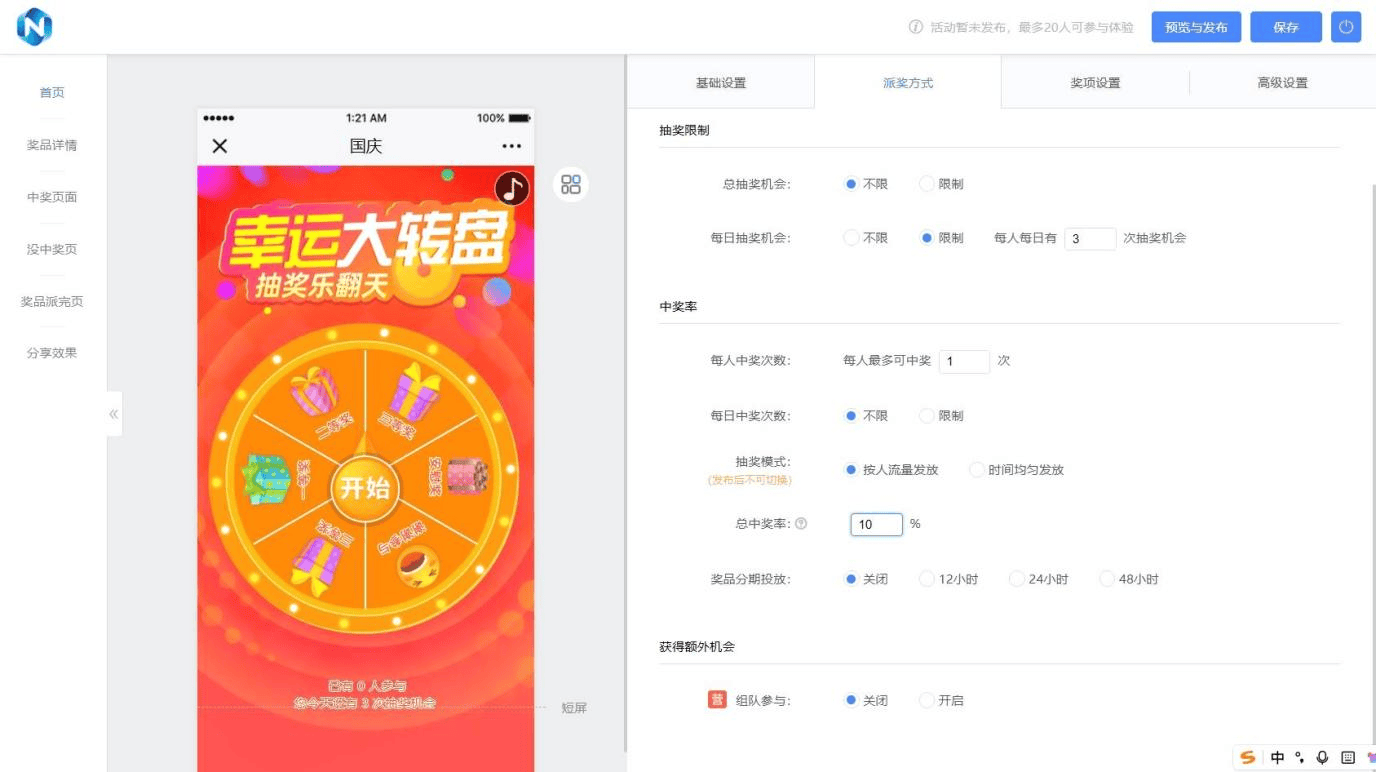This screenshot has height=772, width=1376.
Task: Open the tooltip icon next to 总中奖率
Action: click(x=800, y=523)
